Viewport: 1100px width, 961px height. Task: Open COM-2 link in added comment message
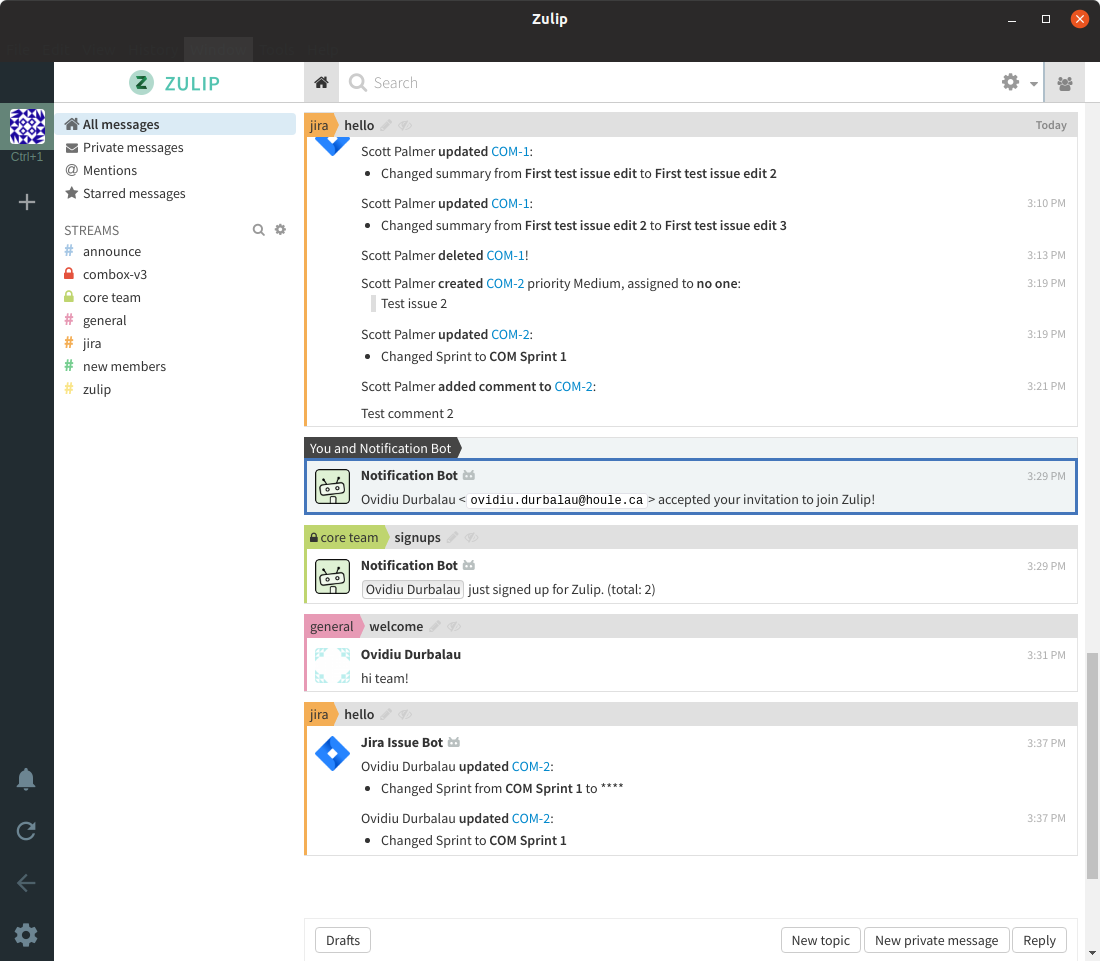(x=573, y=387)
